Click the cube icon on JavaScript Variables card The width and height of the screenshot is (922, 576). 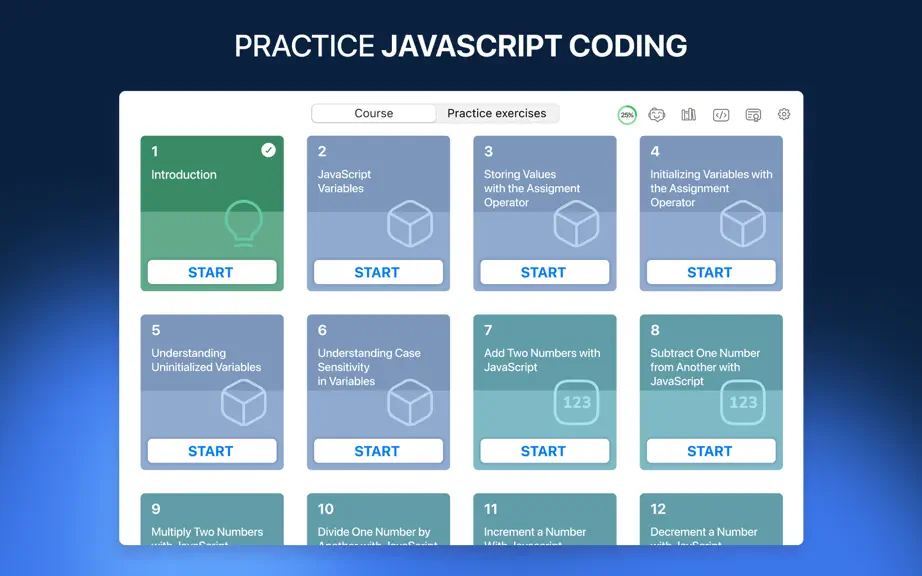tap(410, 223)
